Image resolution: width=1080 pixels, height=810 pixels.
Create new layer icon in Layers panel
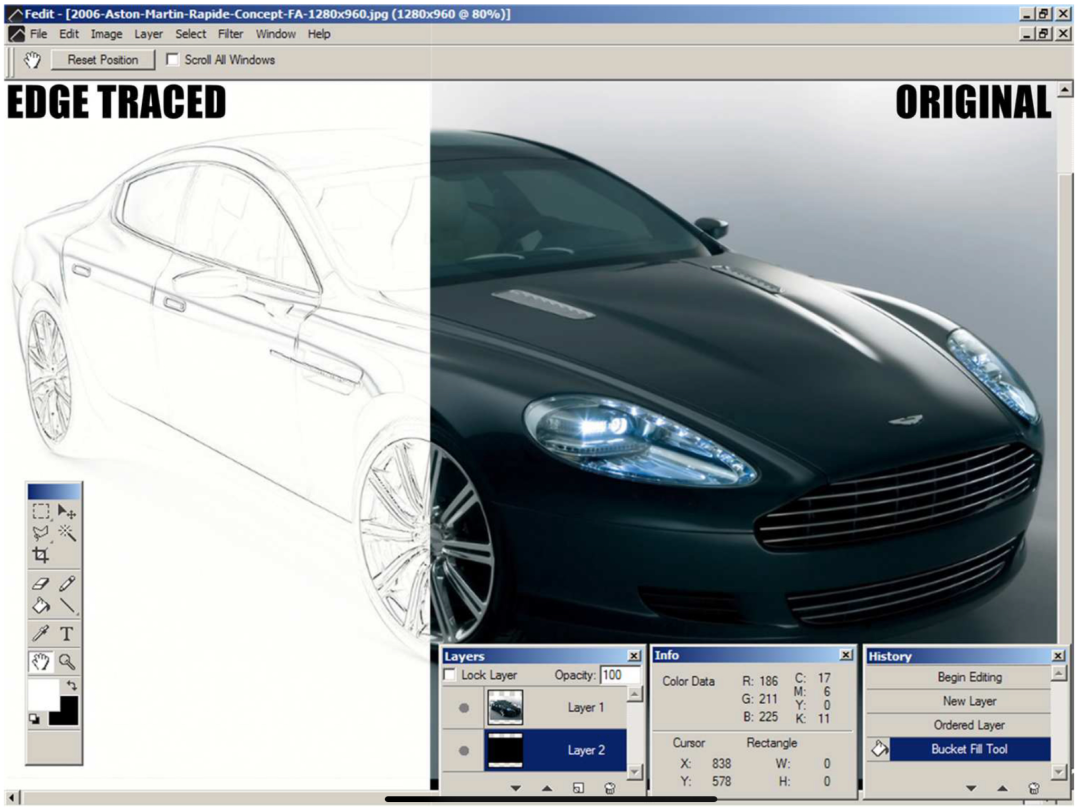tap(579, 788)
